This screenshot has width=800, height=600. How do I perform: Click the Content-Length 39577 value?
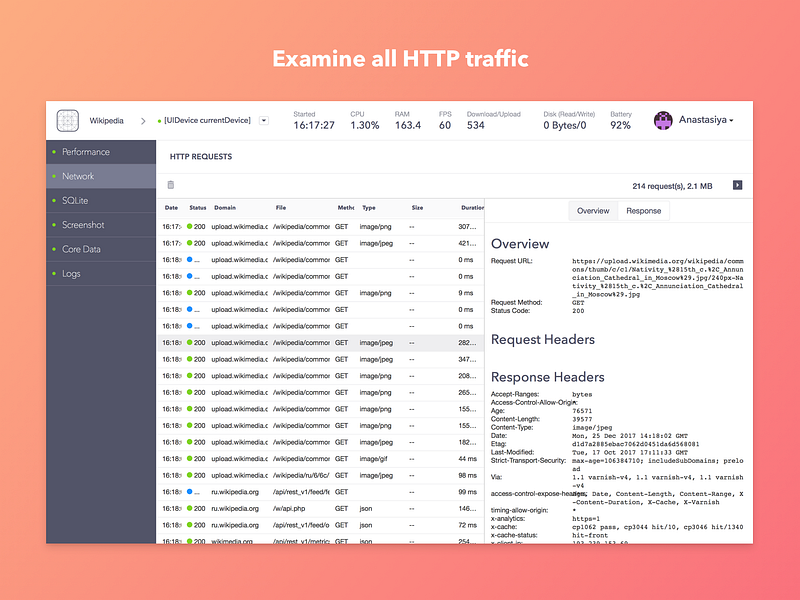point(582,419)
